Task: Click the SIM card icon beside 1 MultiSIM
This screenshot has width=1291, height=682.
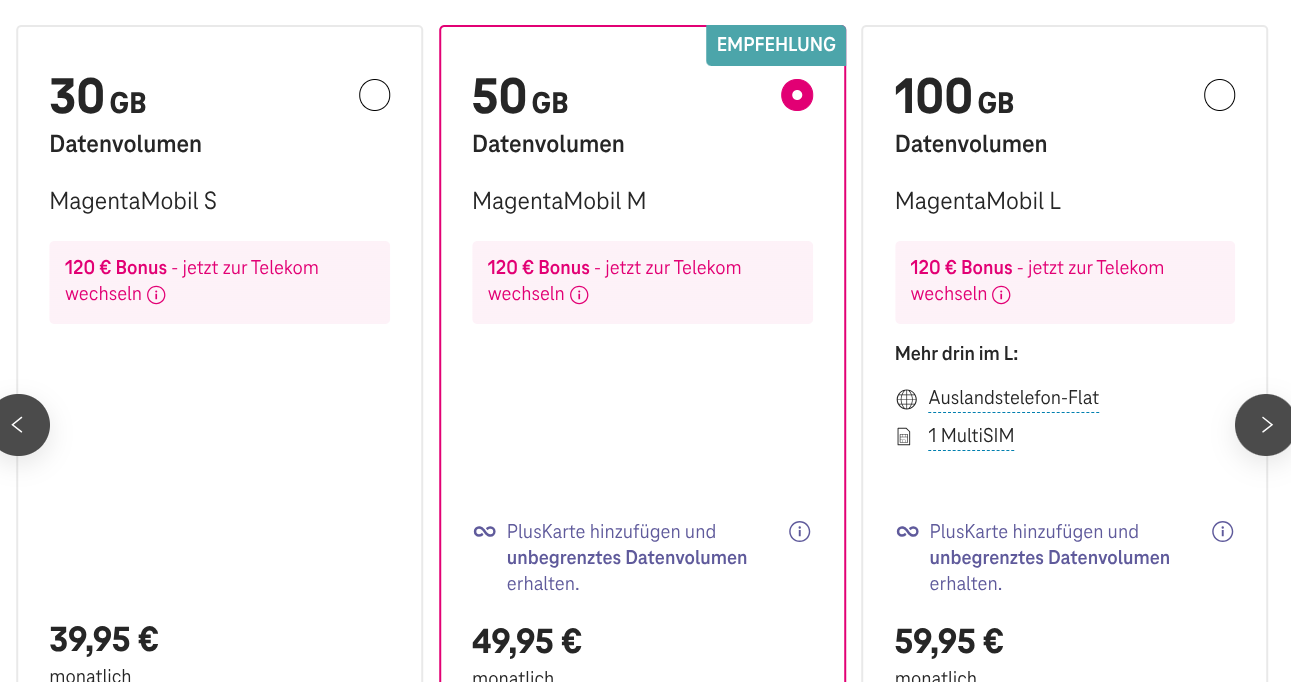Action: pyautogui.click(x=905, y=437)
